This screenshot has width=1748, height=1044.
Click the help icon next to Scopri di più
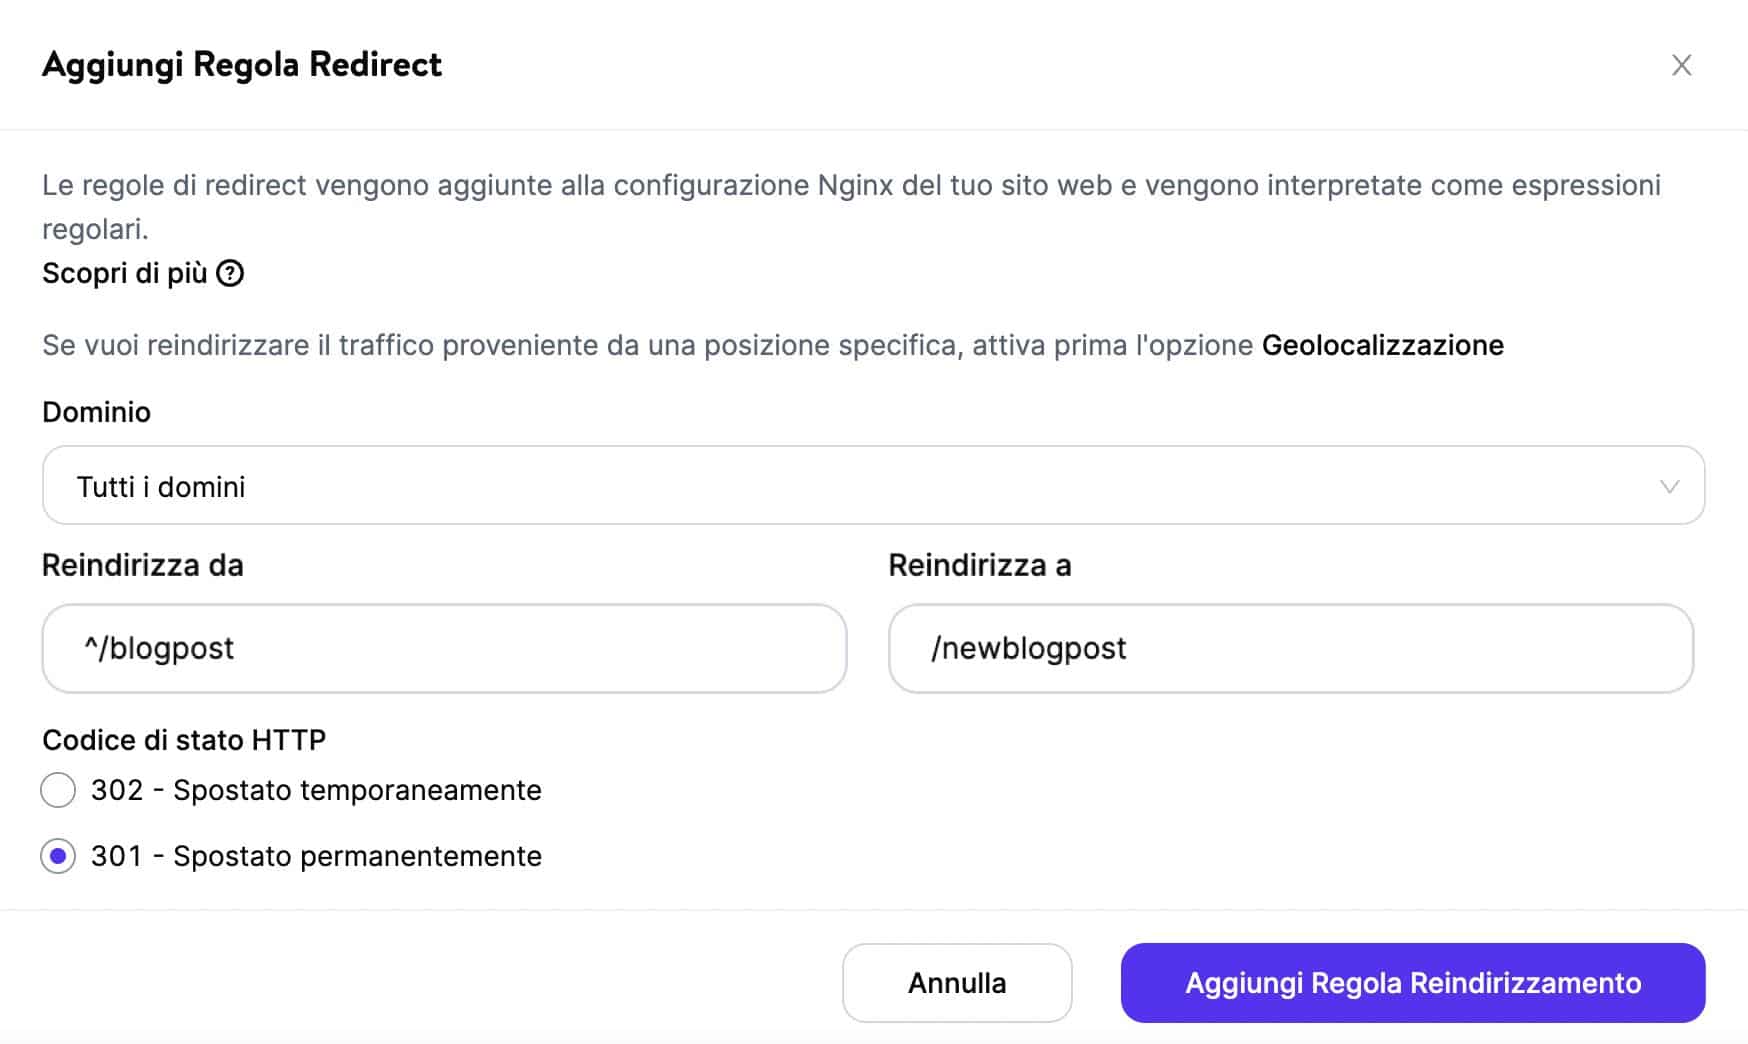click(232, 272)
